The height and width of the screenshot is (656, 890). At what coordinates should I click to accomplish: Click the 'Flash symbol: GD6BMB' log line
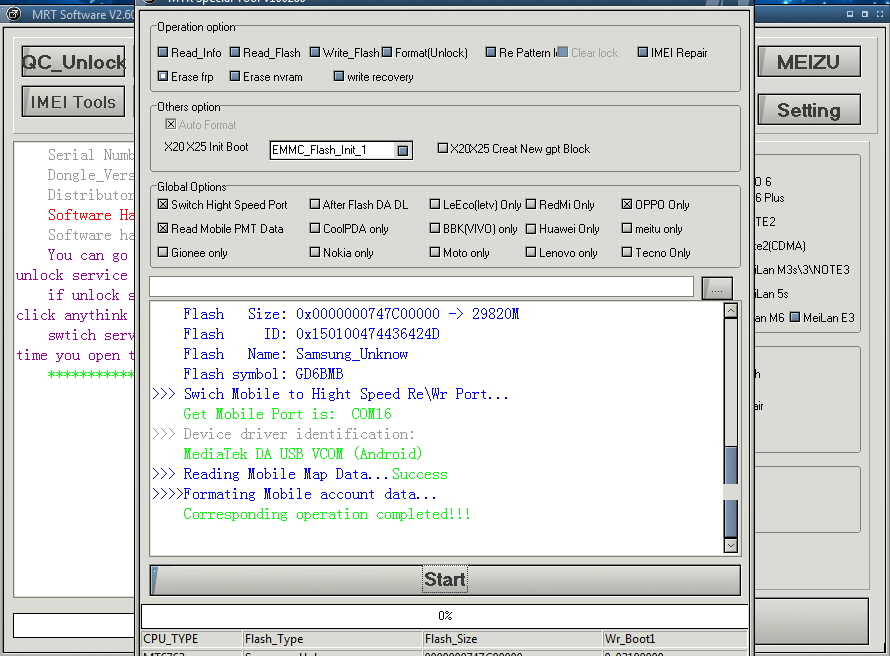click(263, 374)
